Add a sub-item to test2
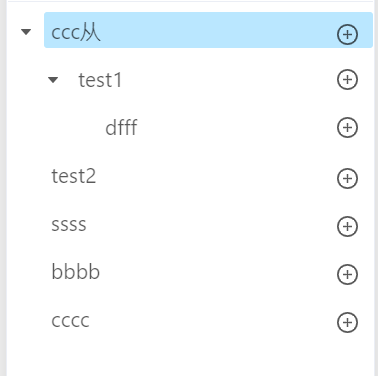The width and height of the screenshot is (378, 376). pyautogui.click(x=347, y=178)
